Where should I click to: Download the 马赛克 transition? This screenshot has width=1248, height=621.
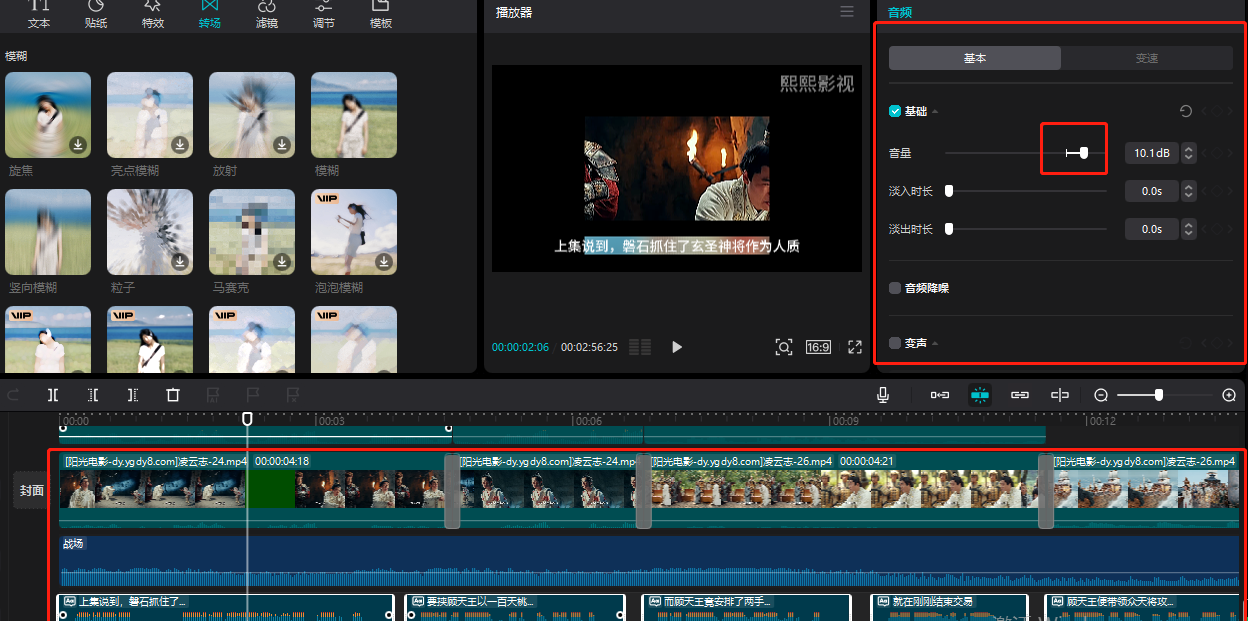[282, 262]
